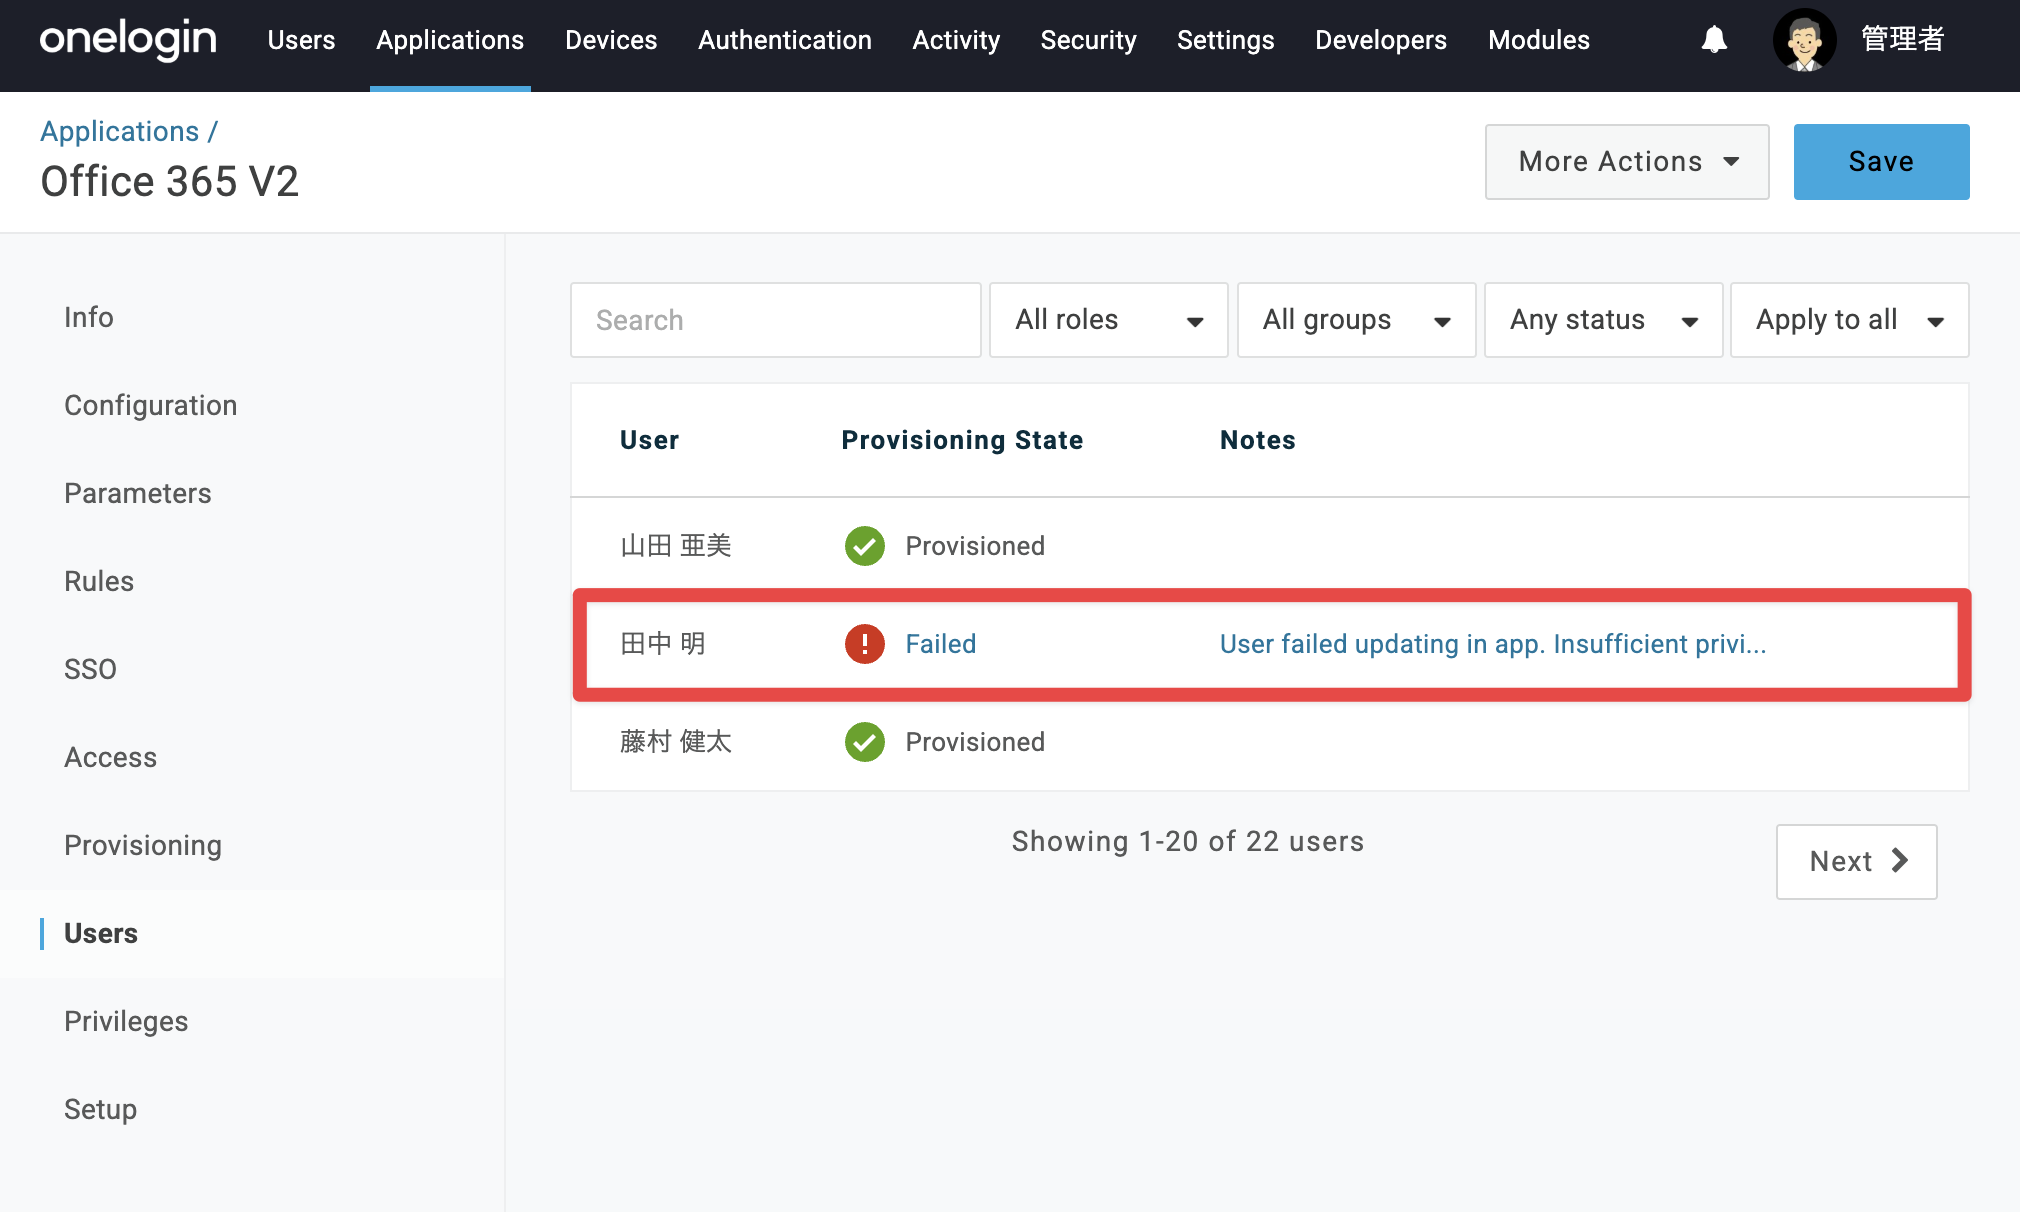Focus the user Search field
This screenshot has width=2020, height=1212.
pyautogui.click(x=775, y=320)
